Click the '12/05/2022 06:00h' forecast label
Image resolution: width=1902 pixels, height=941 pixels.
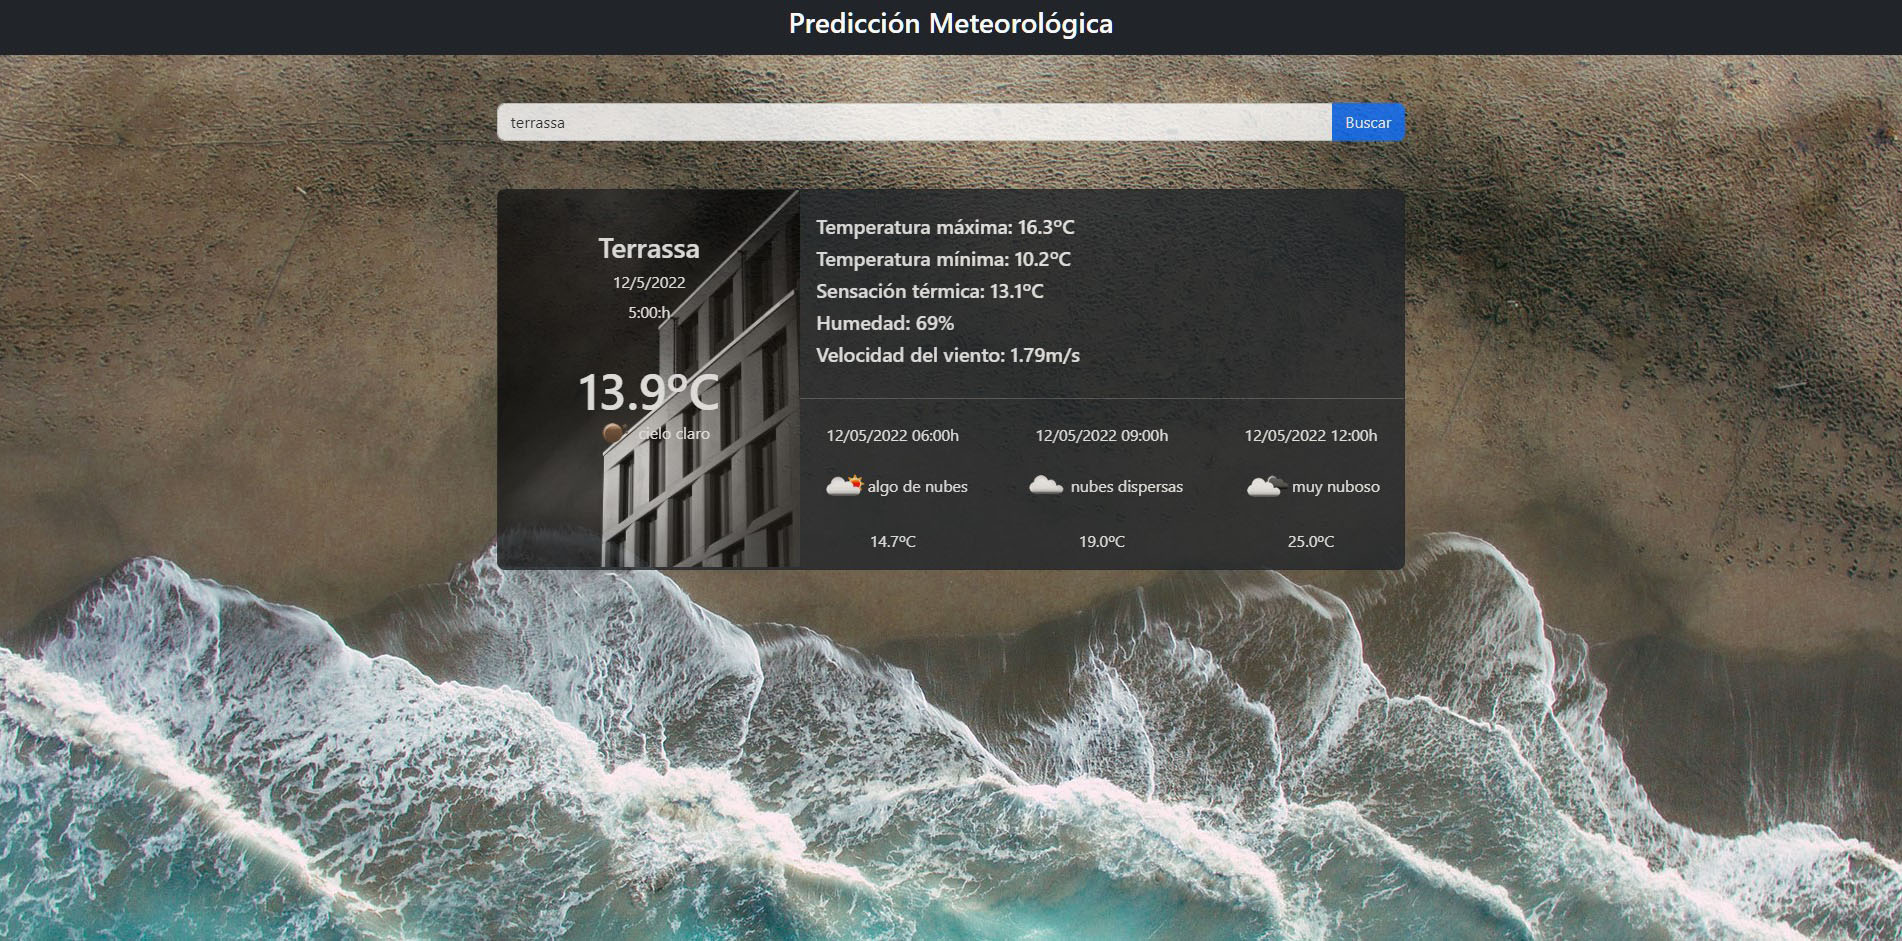(x=892, y=435)
